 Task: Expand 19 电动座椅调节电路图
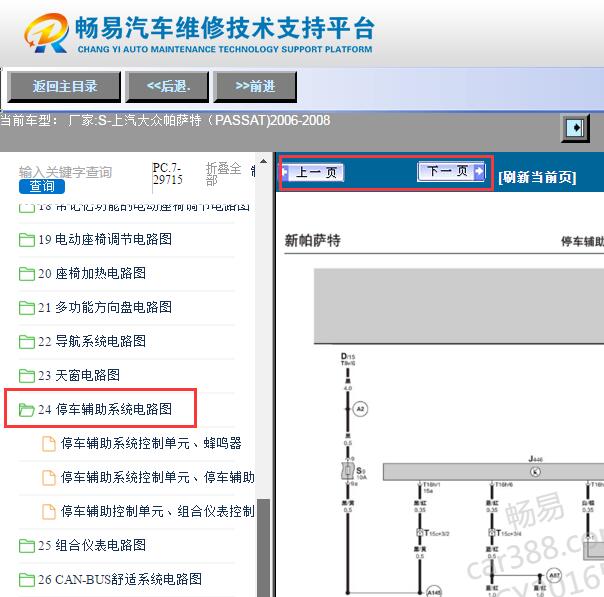click(105, 239)
